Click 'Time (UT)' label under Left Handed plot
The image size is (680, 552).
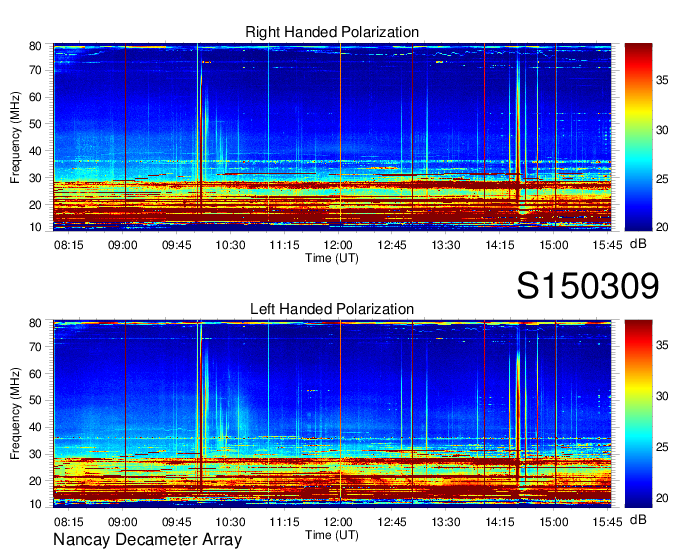[332, 535]
